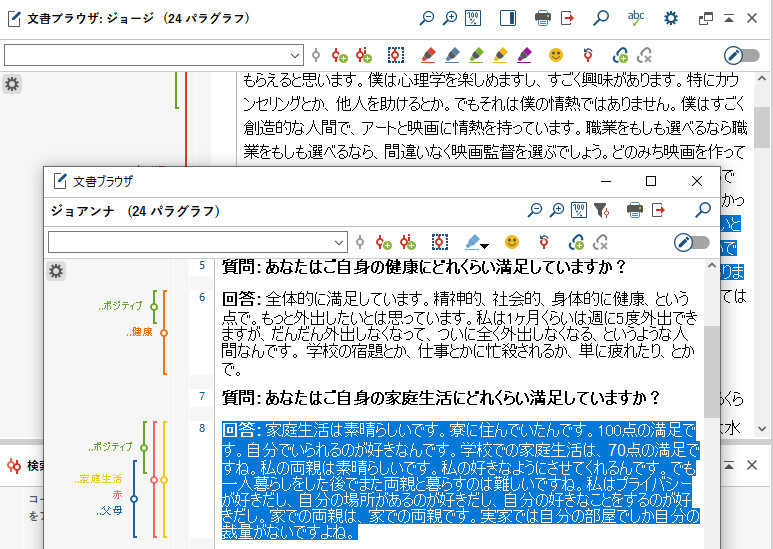Code selection with new code in ジョアンナ toolbar
The width and height of the screenshot is (773, 549).
384,242
